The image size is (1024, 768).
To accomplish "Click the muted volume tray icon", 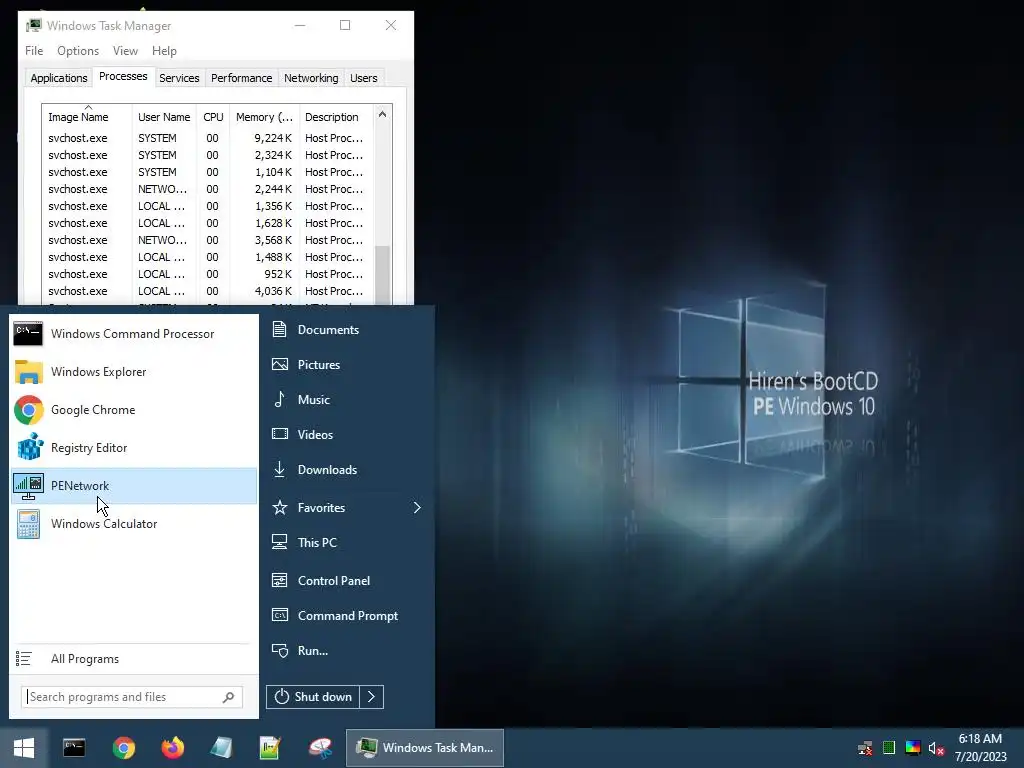I will (936, 748).
